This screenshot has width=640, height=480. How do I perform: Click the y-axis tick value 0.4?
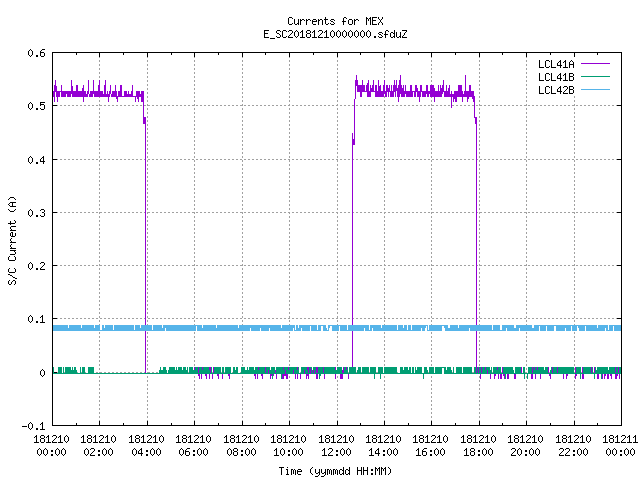tap(36, 160)
